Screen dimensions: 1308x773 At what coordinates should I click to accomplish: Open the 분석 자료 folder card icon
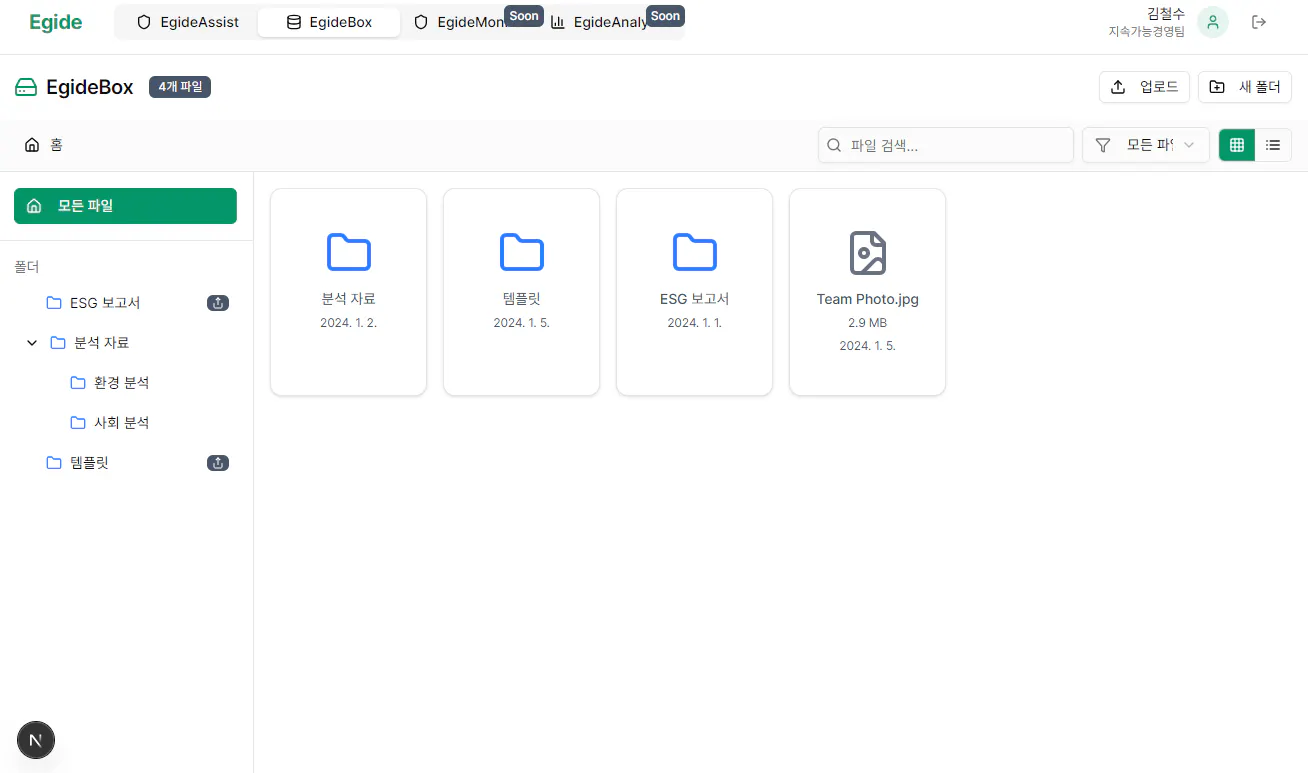(349, 252)
